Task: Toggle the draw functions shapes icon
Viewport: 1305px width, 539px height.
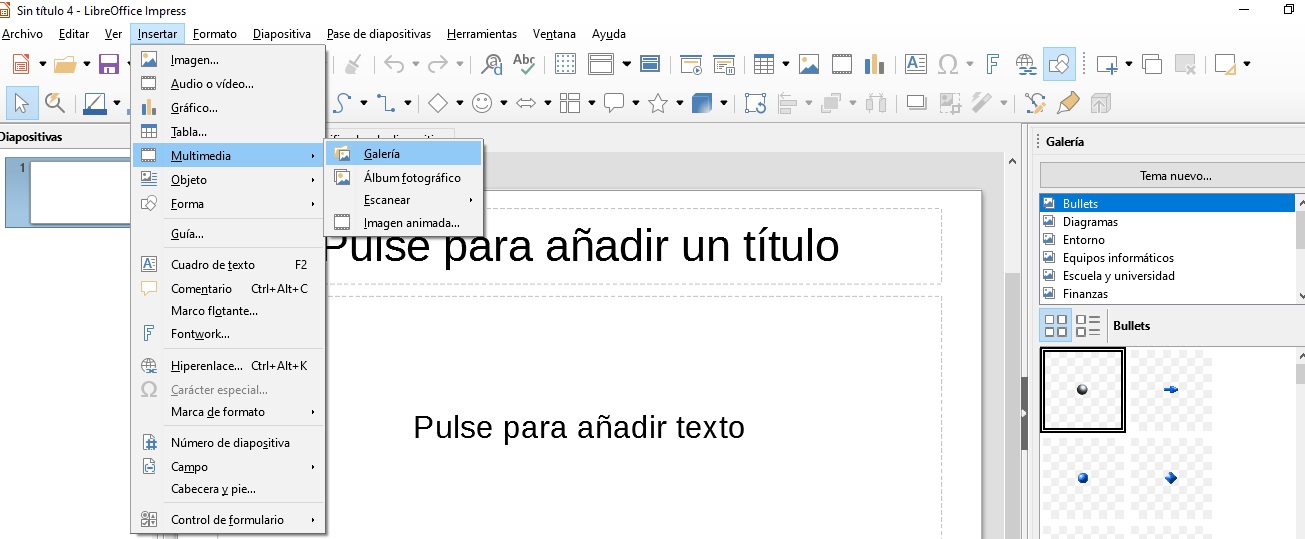Action: pos(1058,64)
